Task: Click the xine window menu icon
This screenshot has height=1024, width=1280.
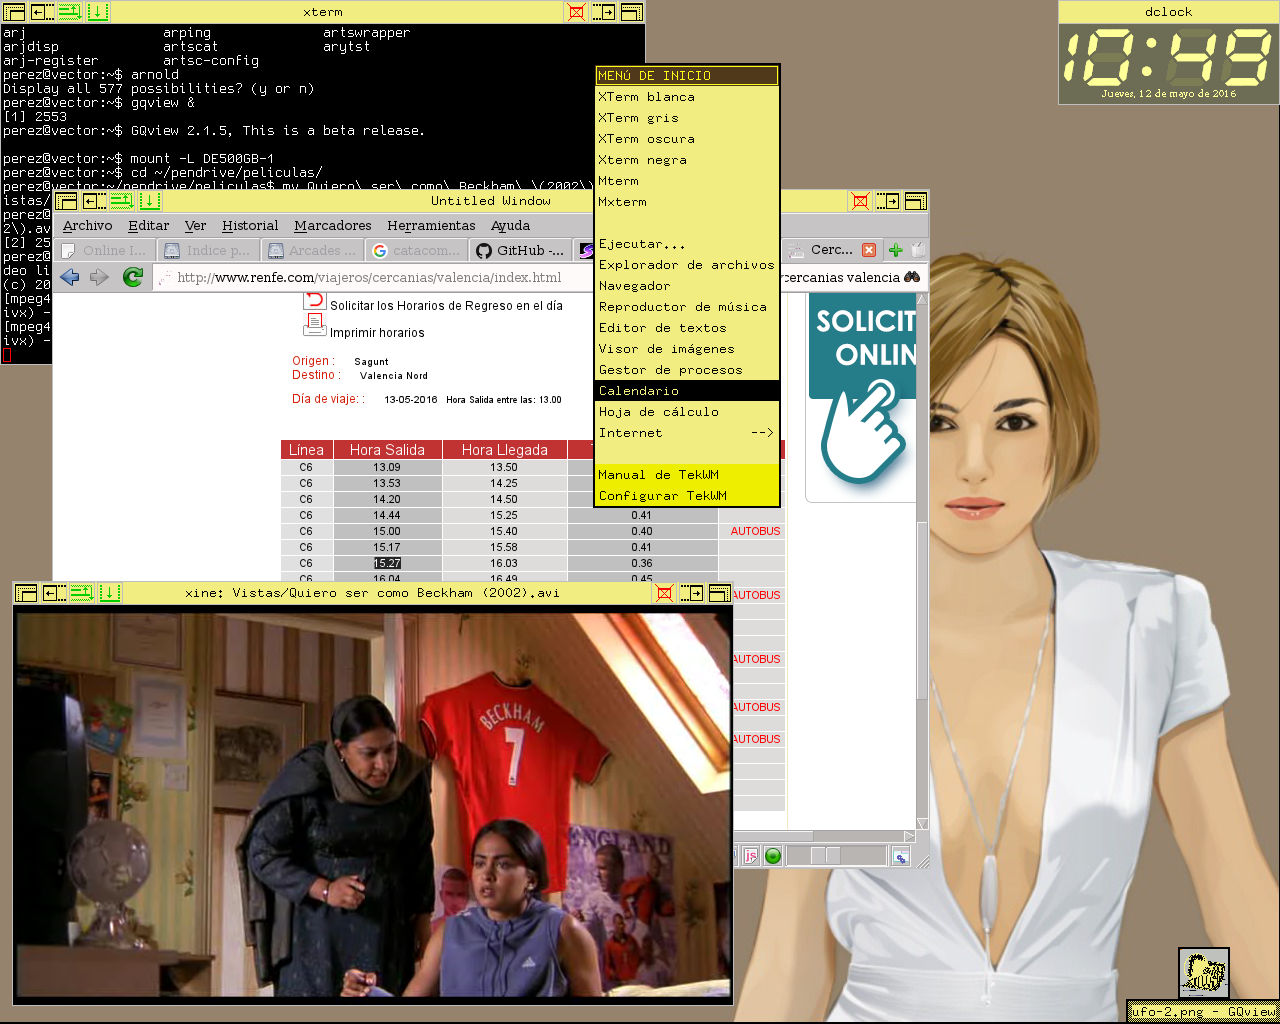Action: [x=26, y=593]
